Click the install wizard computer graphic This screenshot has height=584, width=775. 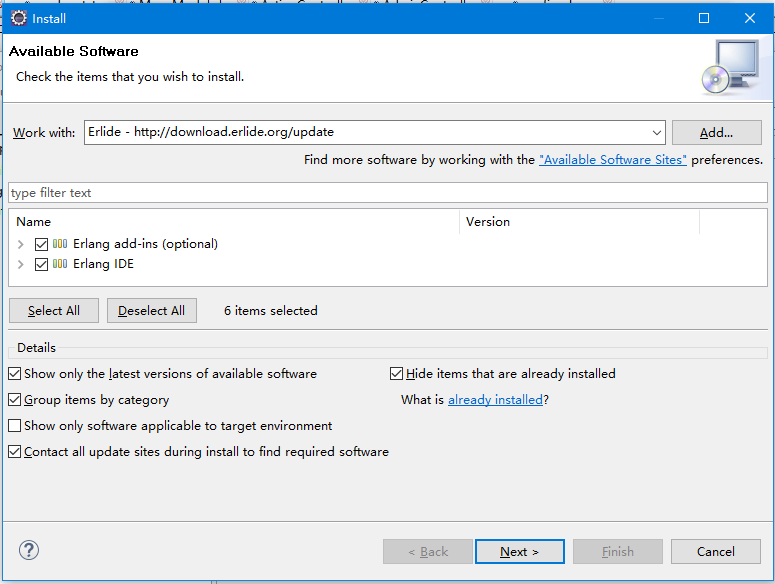[731, 67]
